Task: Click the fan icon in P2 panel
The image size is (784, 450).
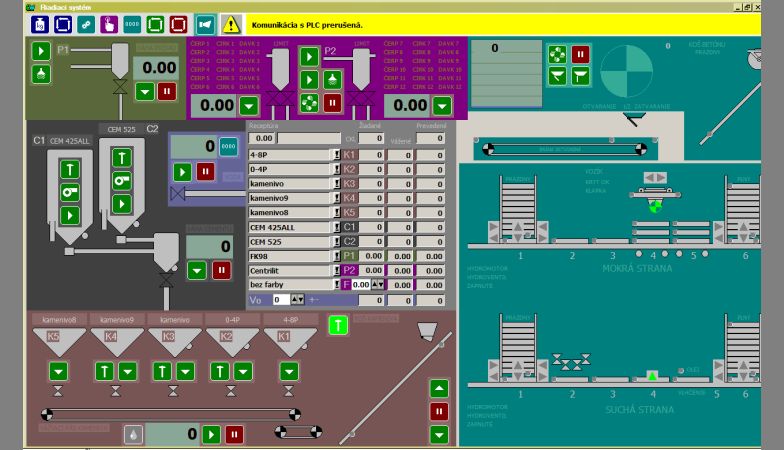Action: 310,102
